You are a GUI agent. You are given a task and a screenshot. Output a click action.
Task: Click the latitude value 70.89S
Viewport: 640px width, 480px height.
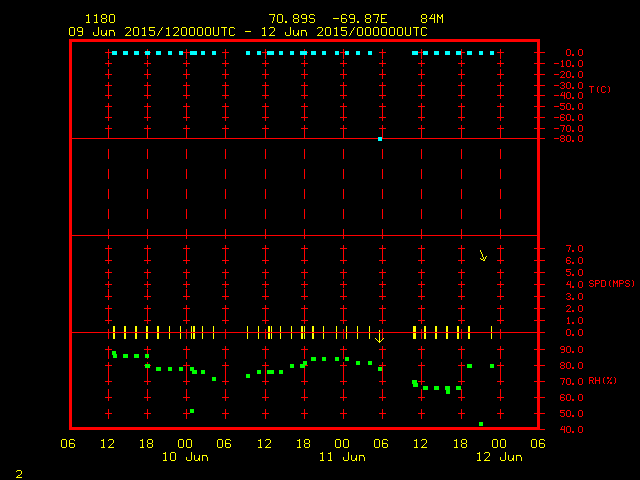point(292,19)
